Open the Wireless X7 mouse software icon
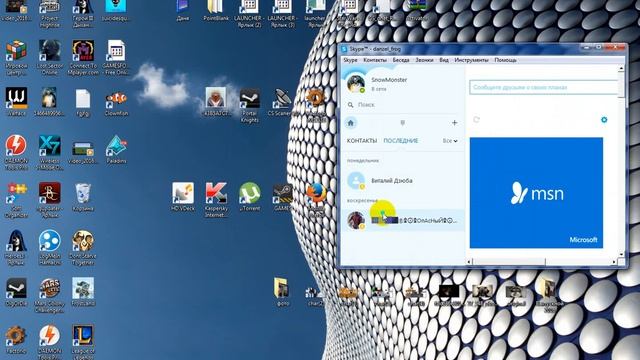The width and height of the screenshot is (640, 360). (50, 153)
